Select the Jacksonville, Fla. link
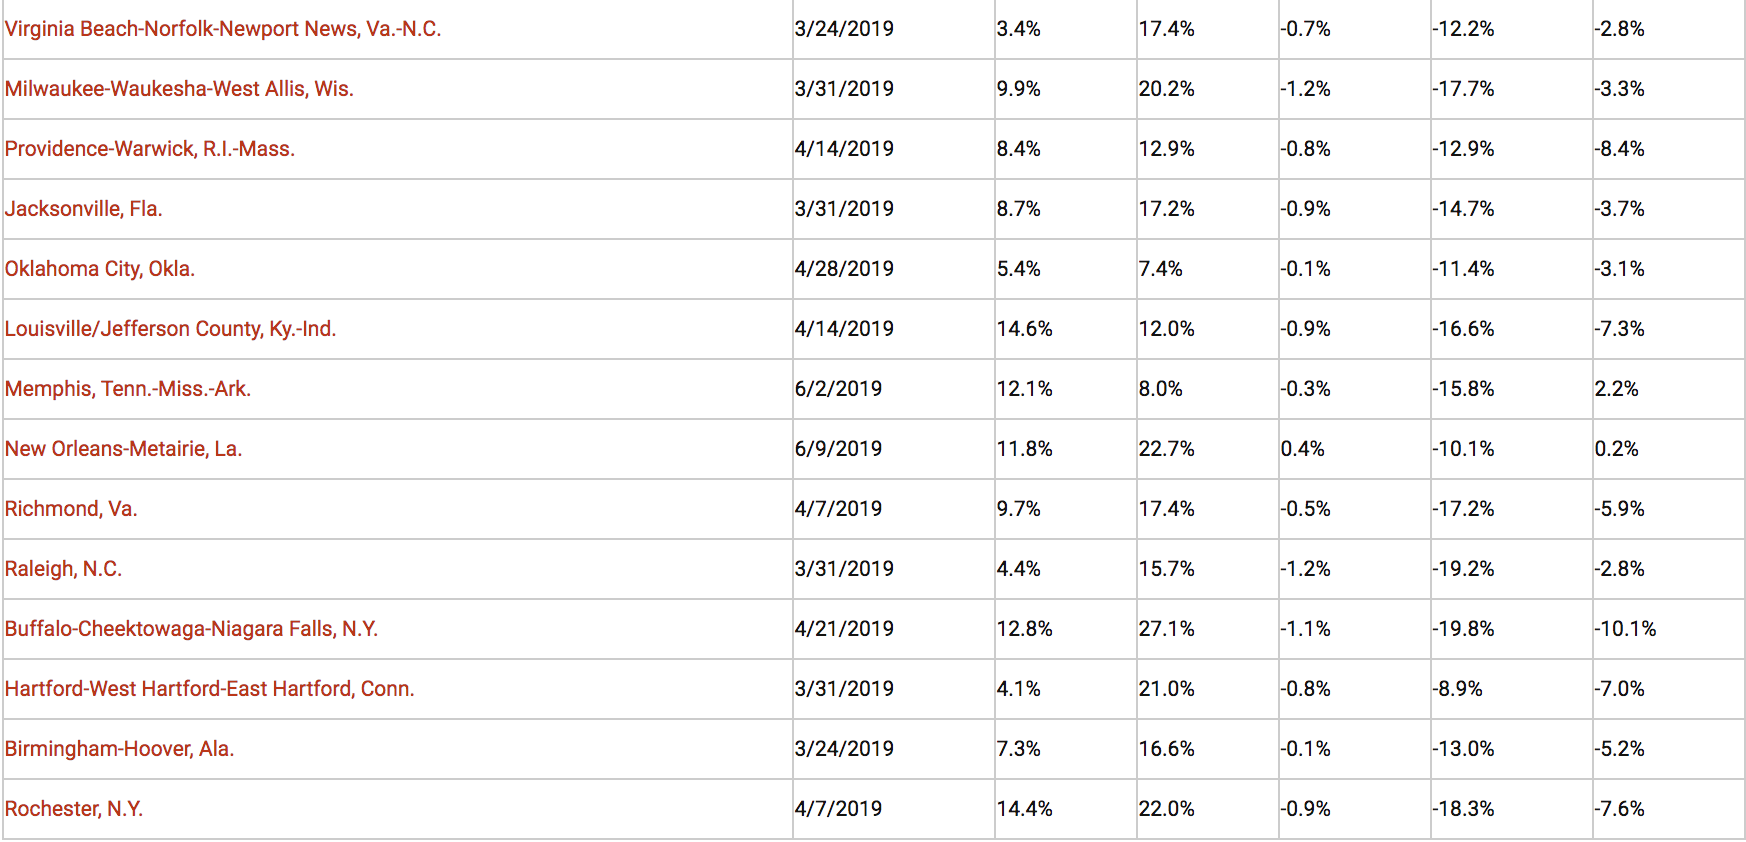The height and width of the screenshot is (842, 1746). (83, 209)
